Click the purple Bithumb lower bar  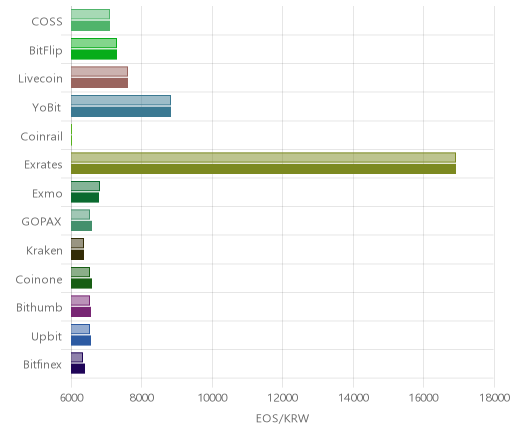[x=81, y=312]
